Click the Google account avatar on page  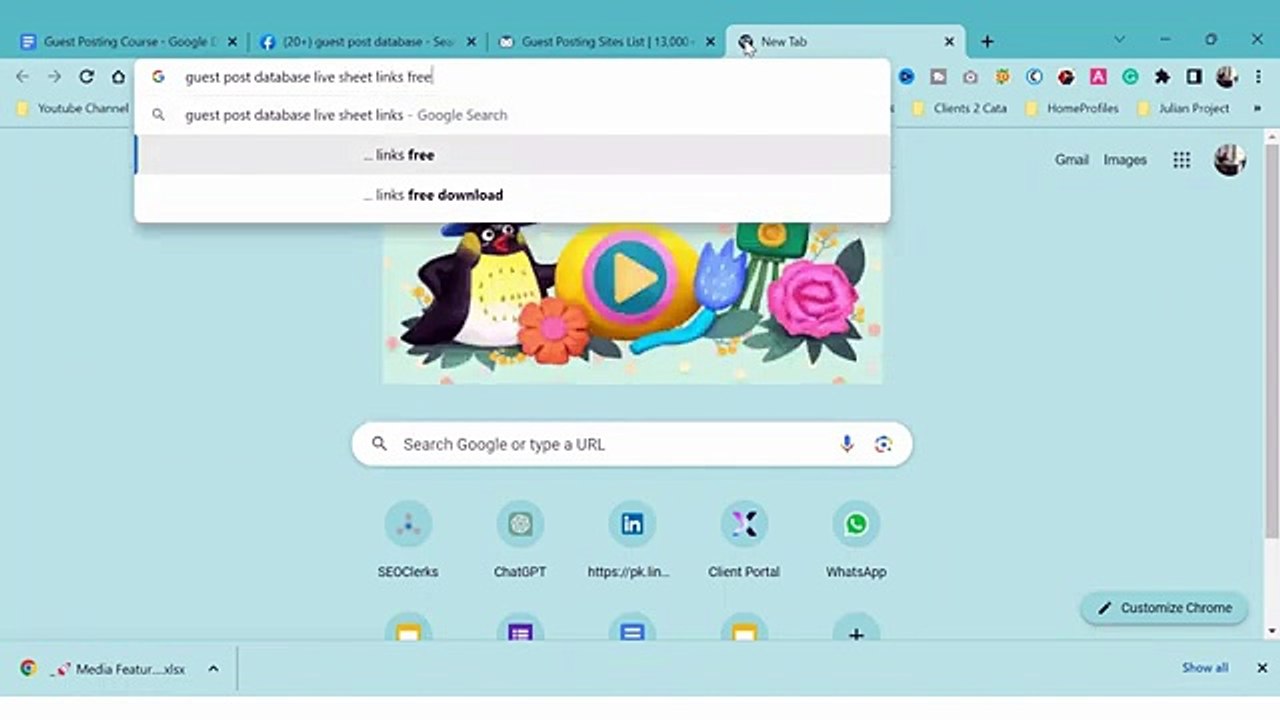(1229, 160)
